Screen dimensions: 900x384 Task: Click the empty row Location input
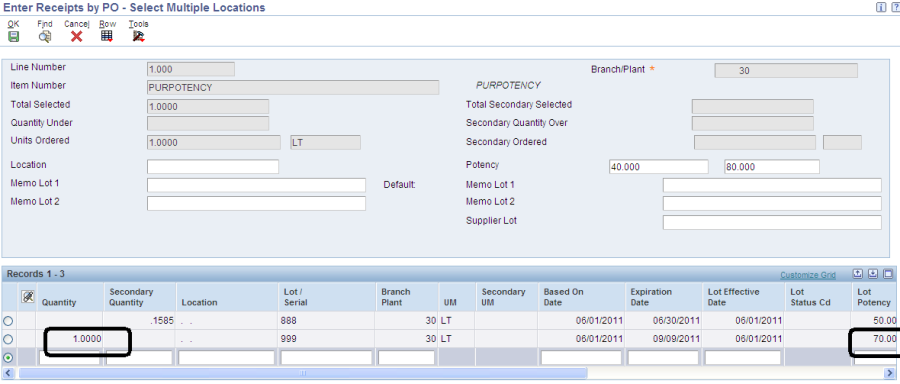coord(226,358)
